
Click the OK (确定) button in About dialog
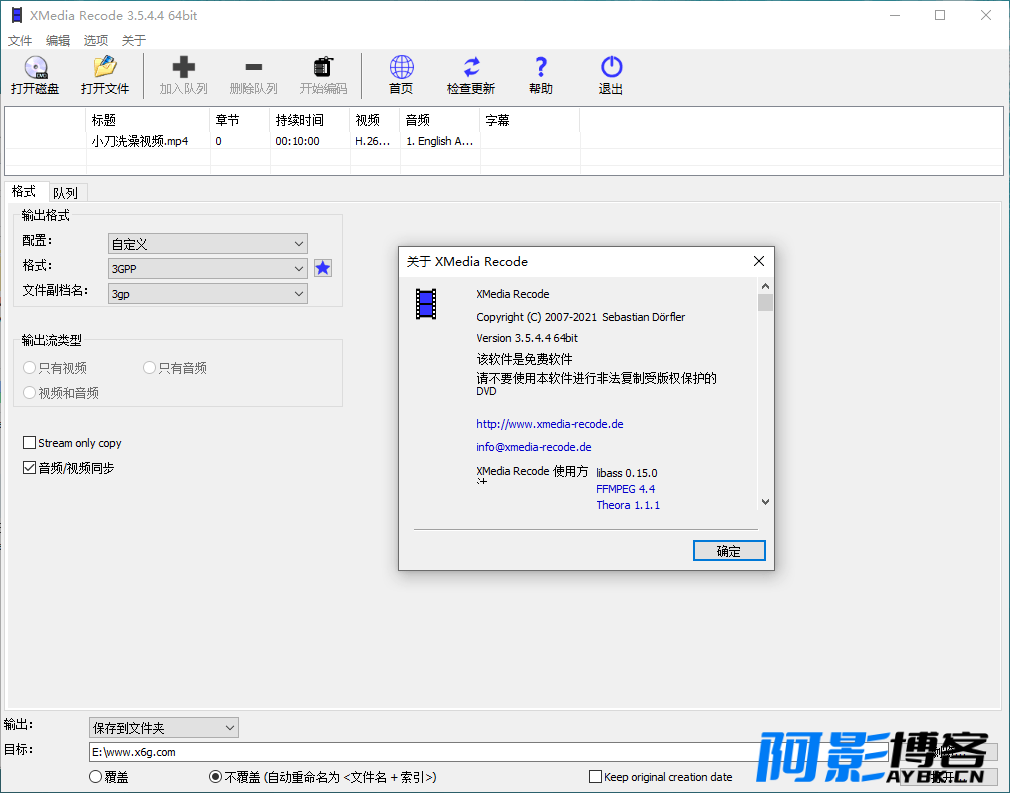pyautogui.click(x=729, y=551)
